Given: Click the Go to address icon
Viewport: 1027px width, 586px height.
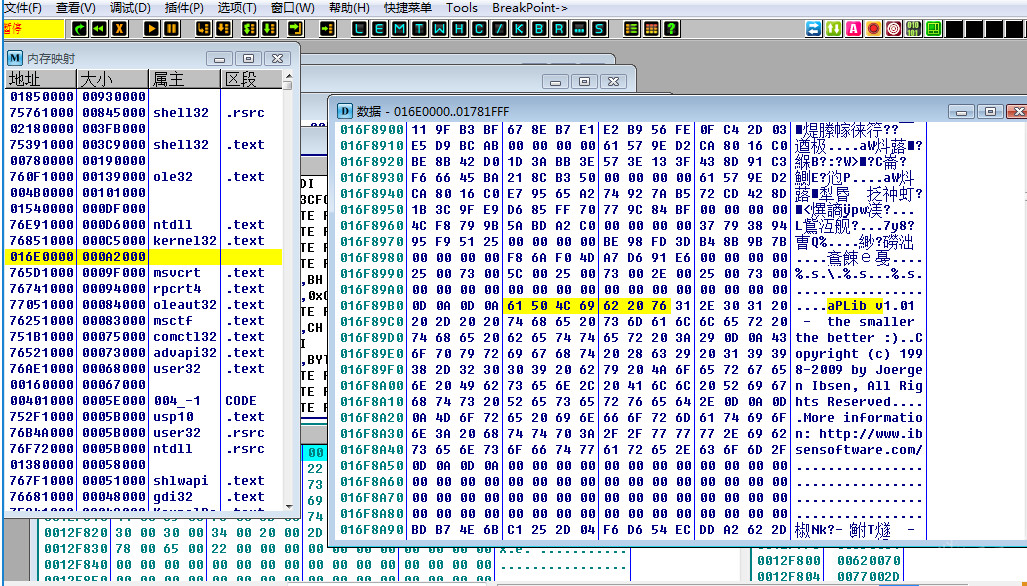Looking at the screenshot, I should (x=327, y=29).
